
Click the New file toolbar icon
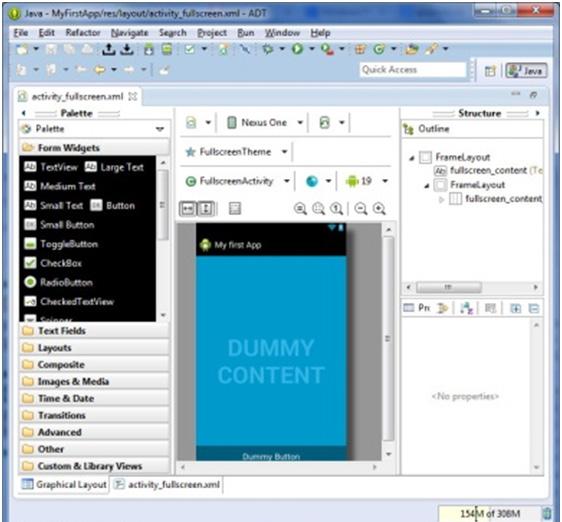click(x=23, y=49)
